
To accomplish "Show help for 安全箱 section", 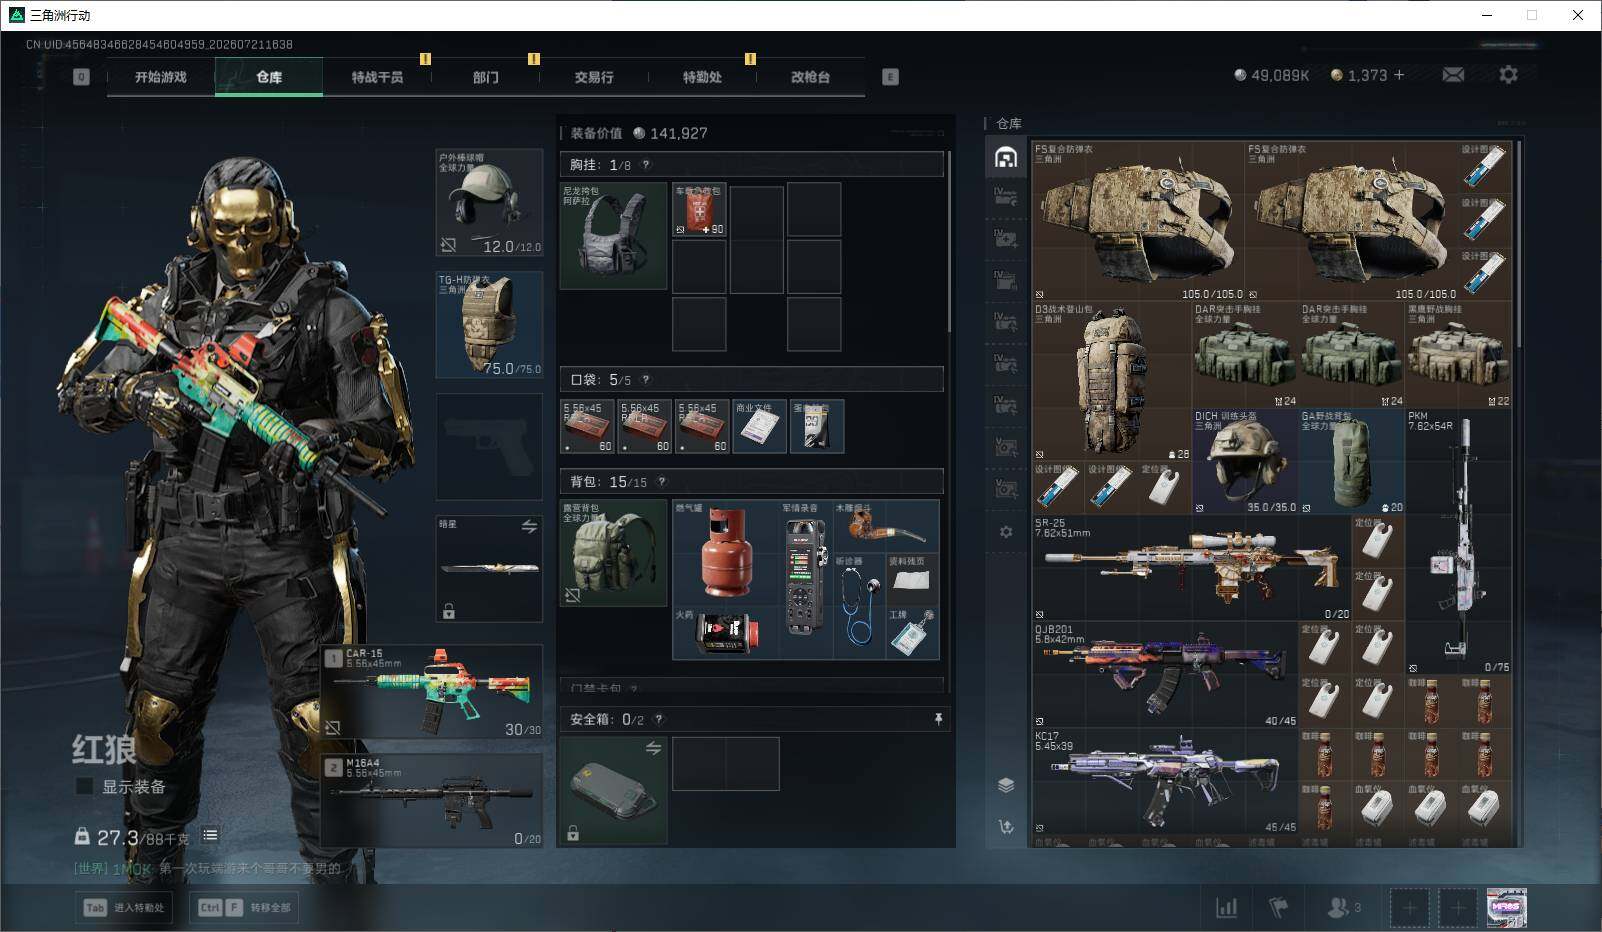I will coord(658,719).
